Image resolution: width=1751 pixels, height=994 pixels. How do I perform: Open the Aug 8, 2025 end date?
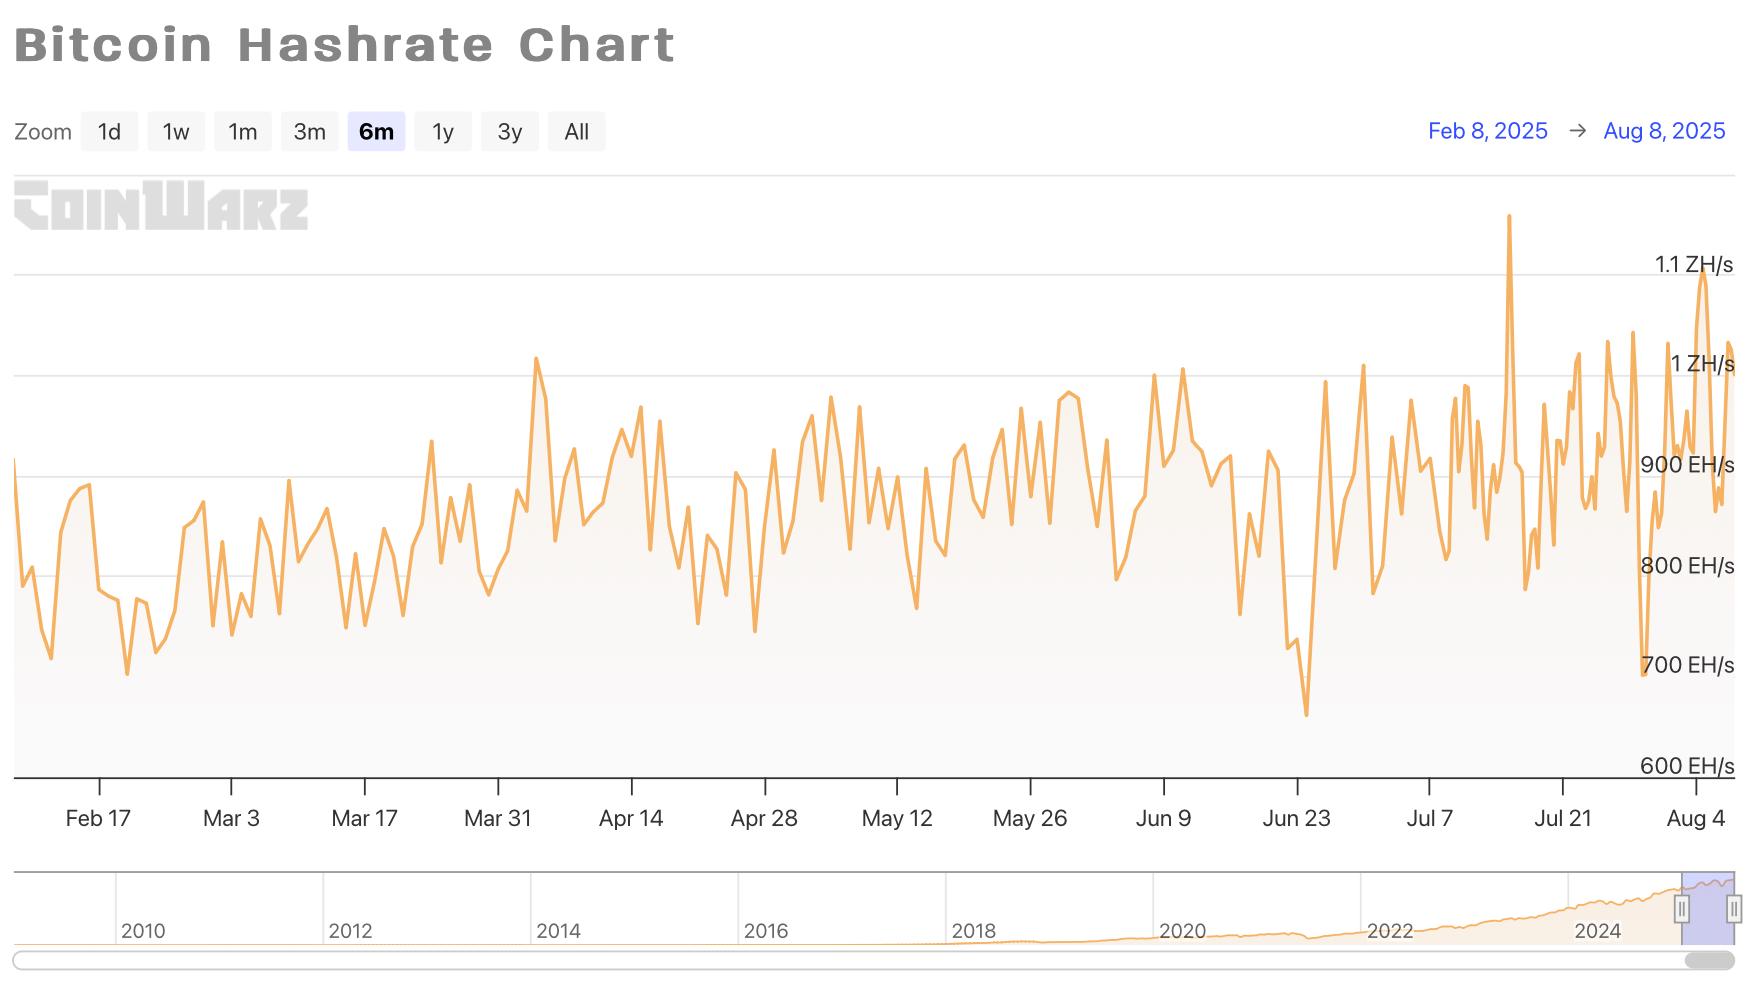[x=1664, y=131]
